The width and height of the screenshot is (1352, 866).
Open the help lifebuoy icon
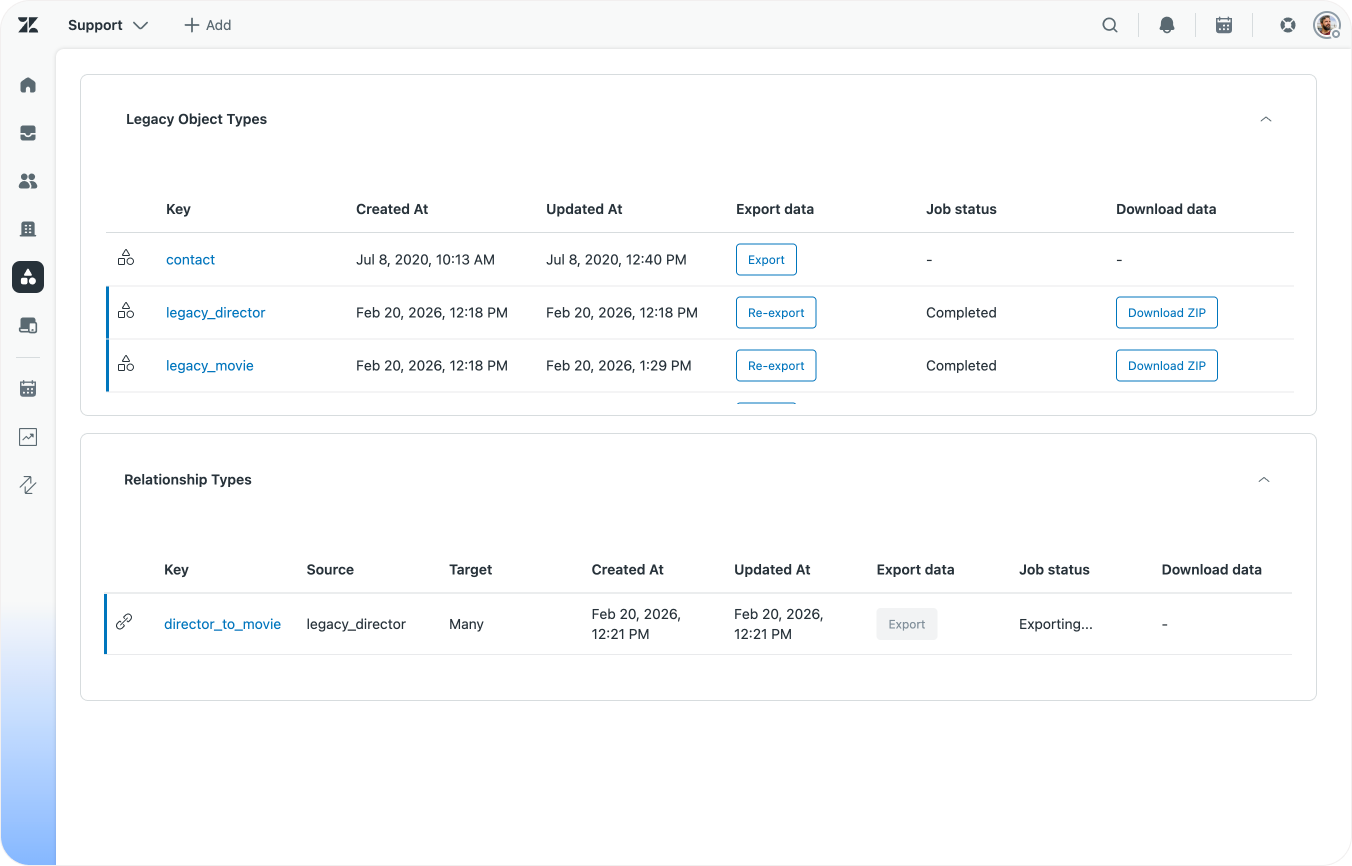[x=1288, y=25]
